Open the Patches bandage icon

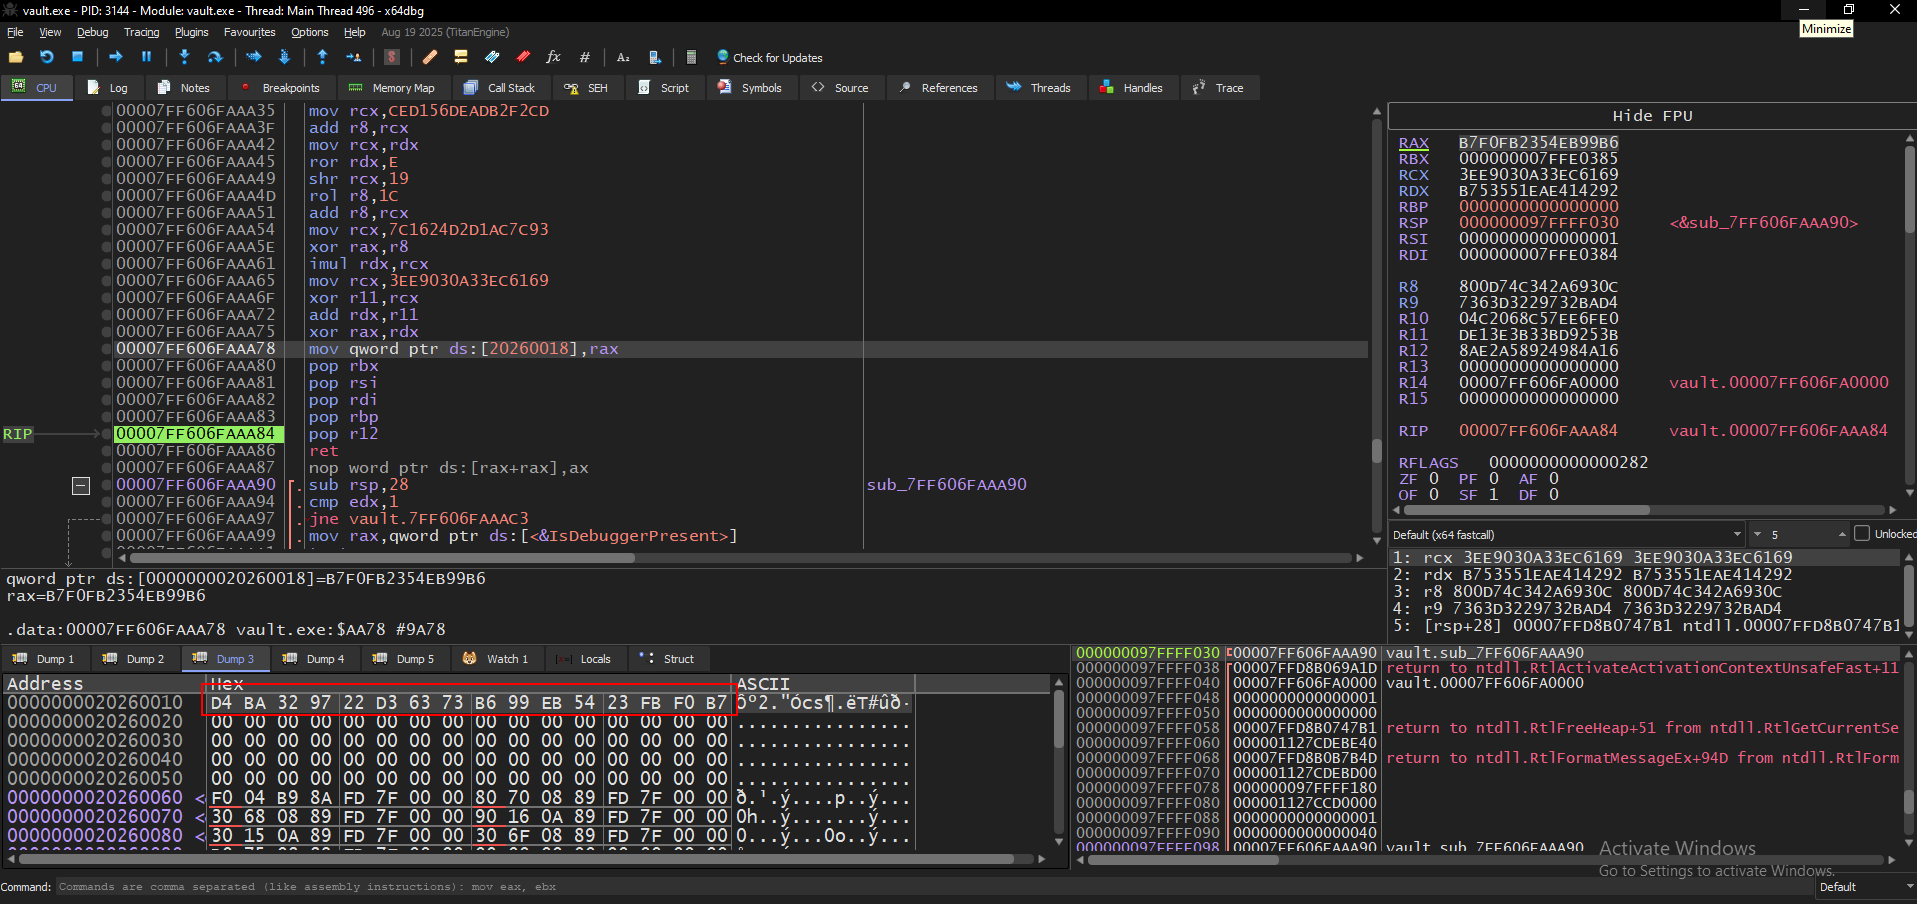[x=430, y=57]
